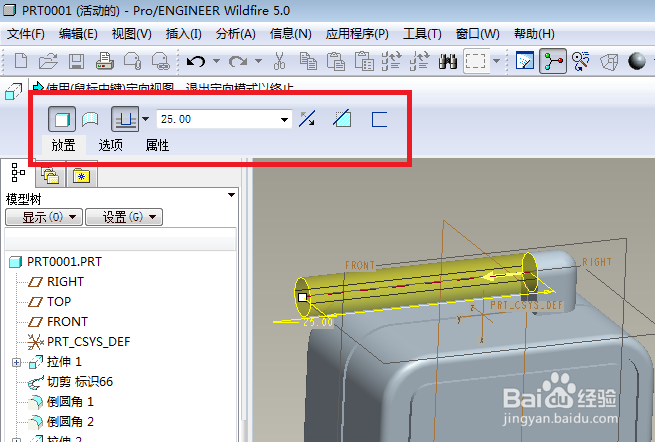This screenshot has width=655, height=442.
Task: Open the 帮助(H) menu
Action: [534, 34]
